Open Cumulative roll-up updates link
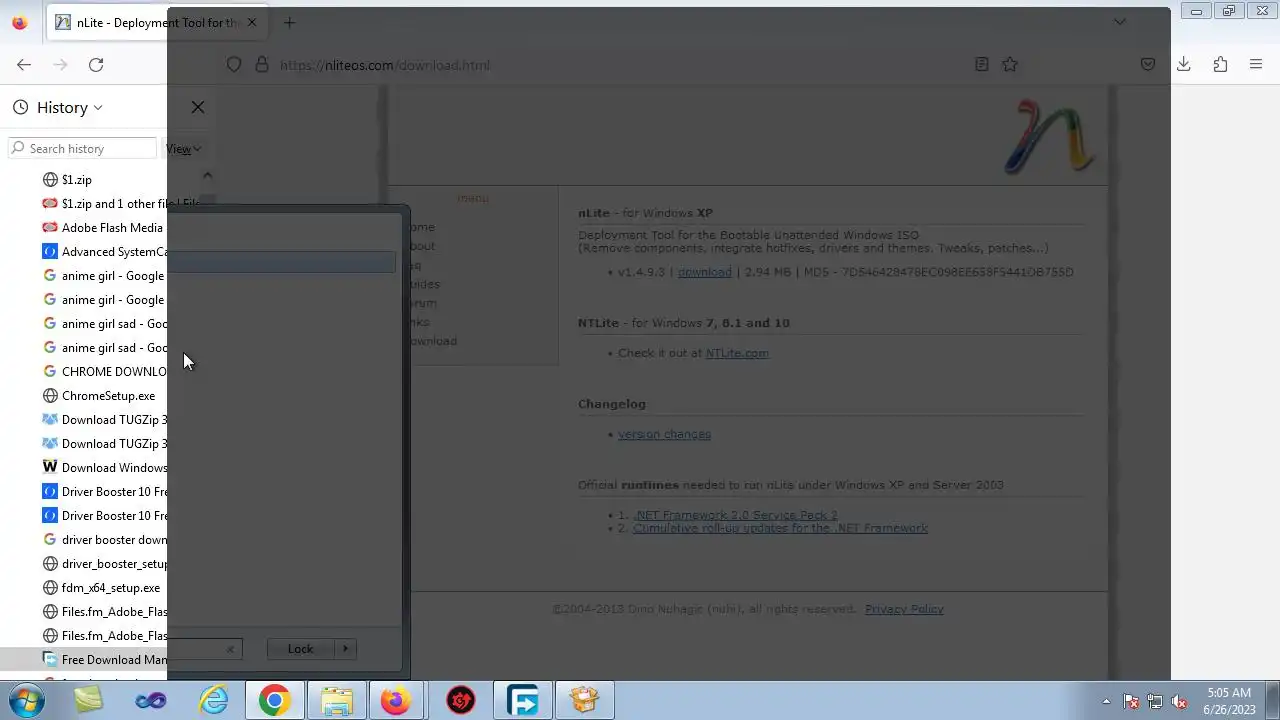The height and width of the screenshot is (720, 1280). [780, 528]
